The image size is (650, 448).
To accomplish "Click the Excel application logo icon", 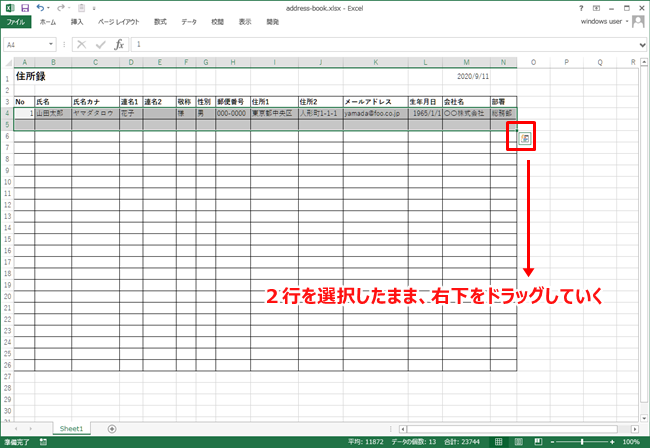I will 10,8.
